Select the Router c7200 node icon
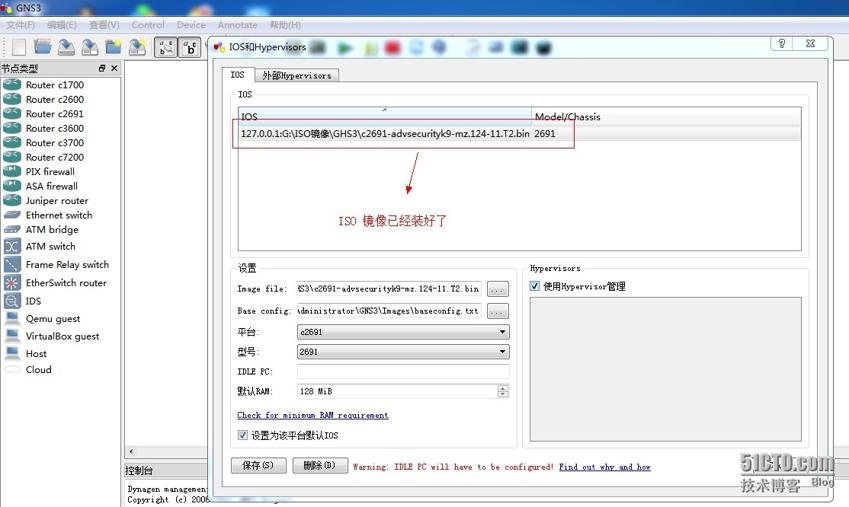849x507 pixels. click(12, 157)
